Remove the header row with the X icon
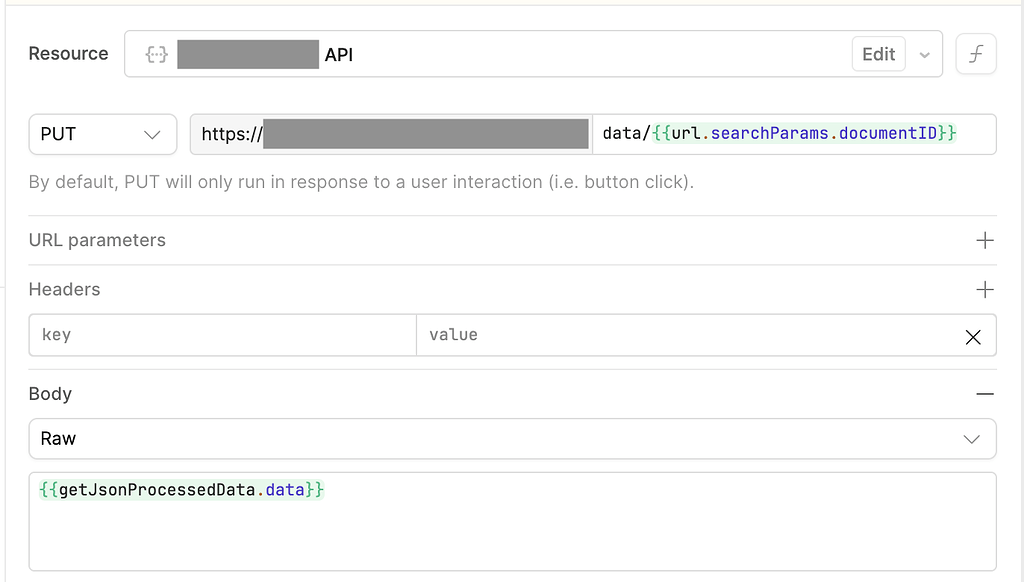Image resolution: width=1024 pixels, height=582 pixels. [x=973, y=337]
